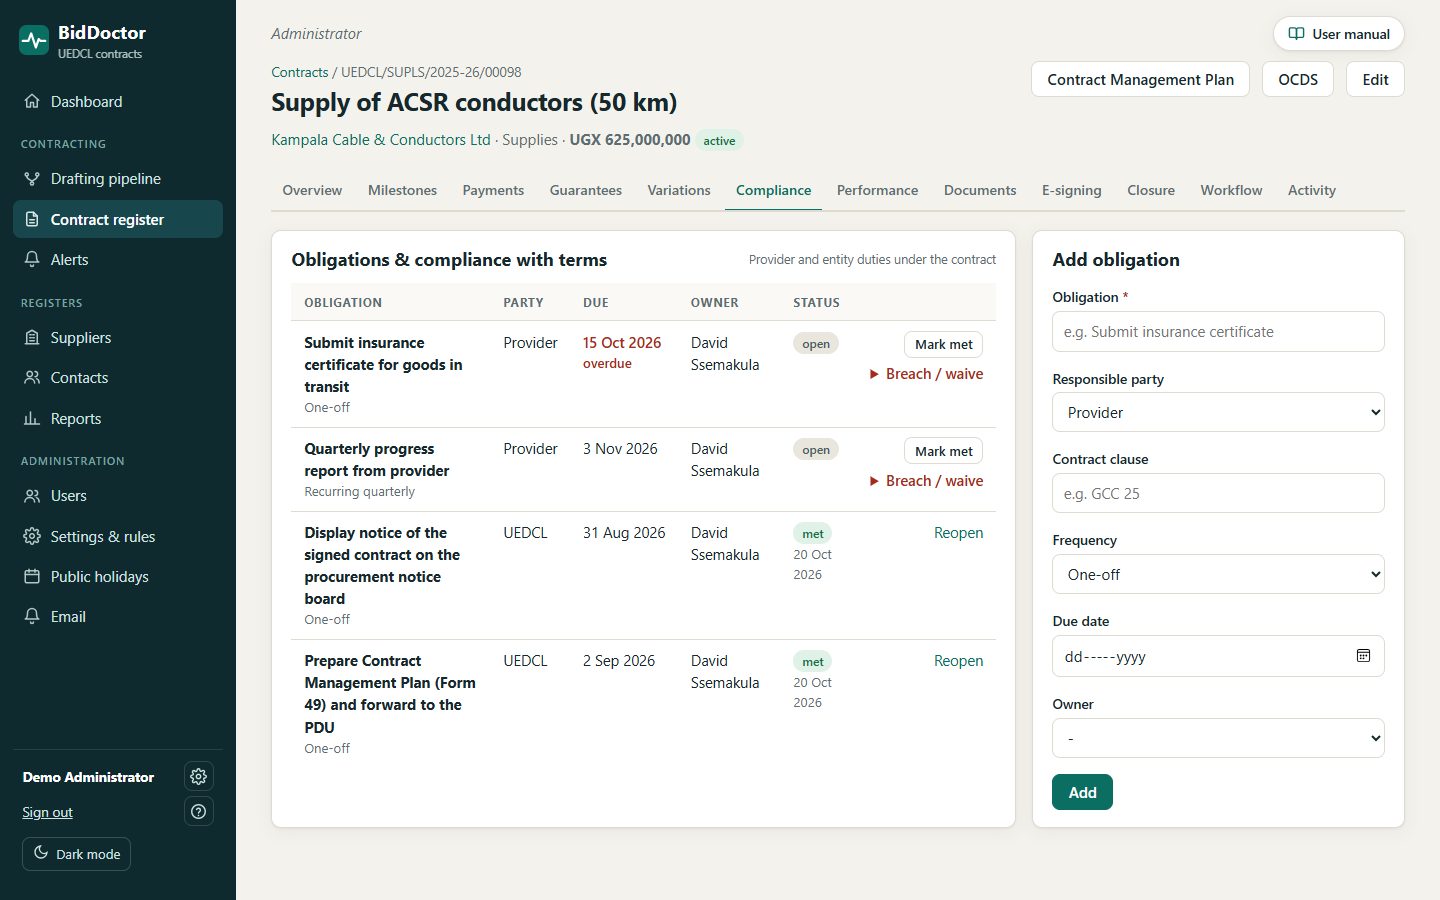
Task: Click the Sign out link
Action: point(48,812)
